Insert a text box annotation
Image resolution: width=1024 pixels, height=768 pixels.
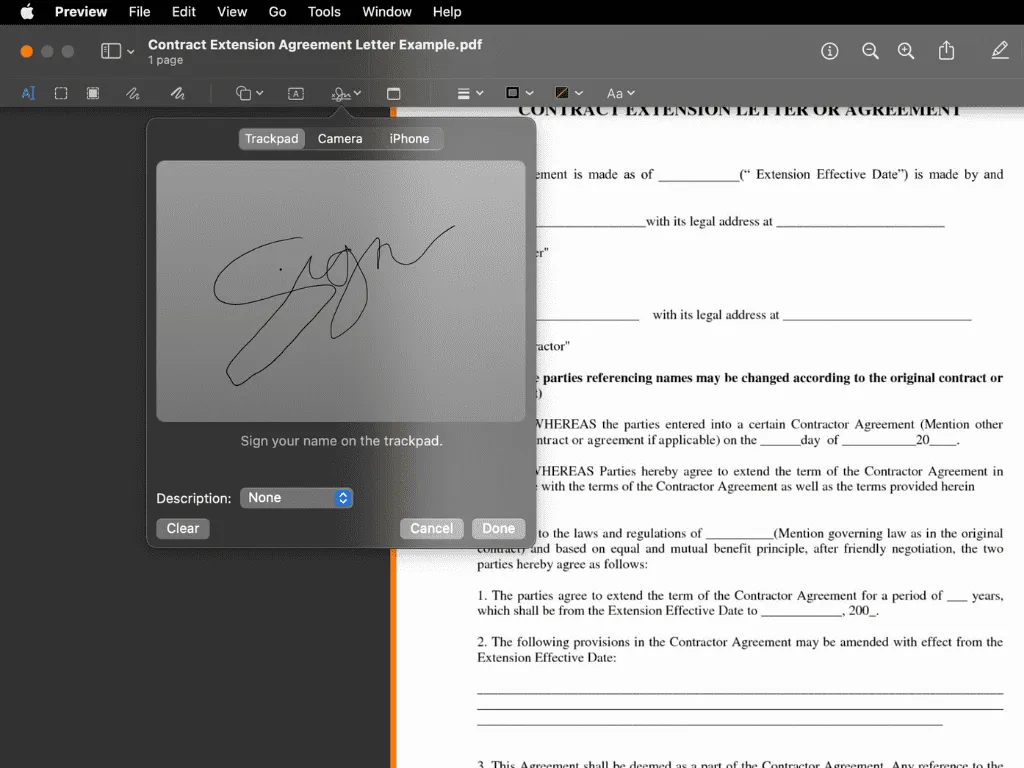[x=295, y=93]
